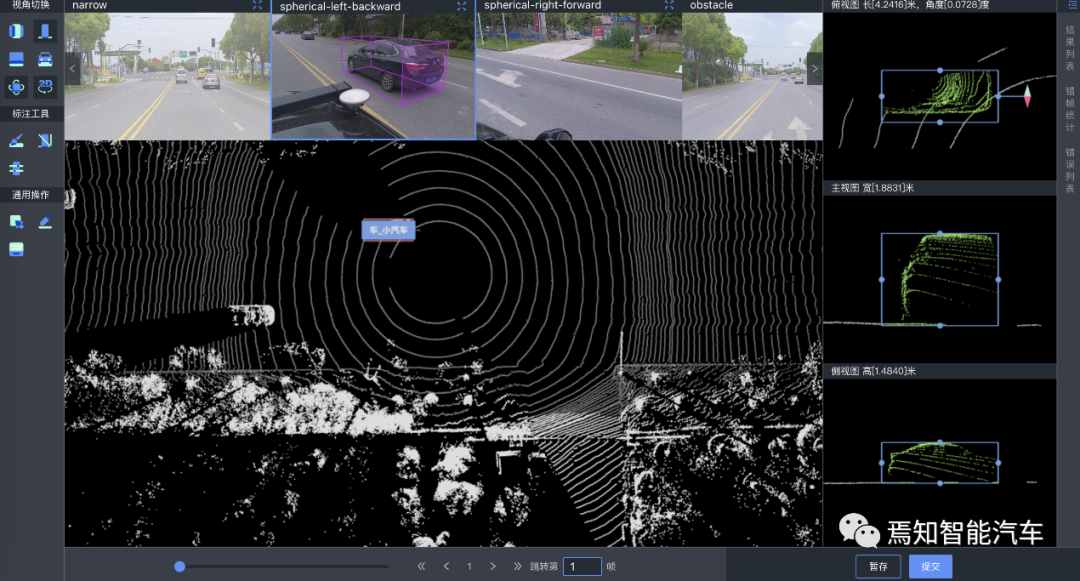
Task: Click the 提交 submit button
Action: pyautogui.click(x=930, y=566)
